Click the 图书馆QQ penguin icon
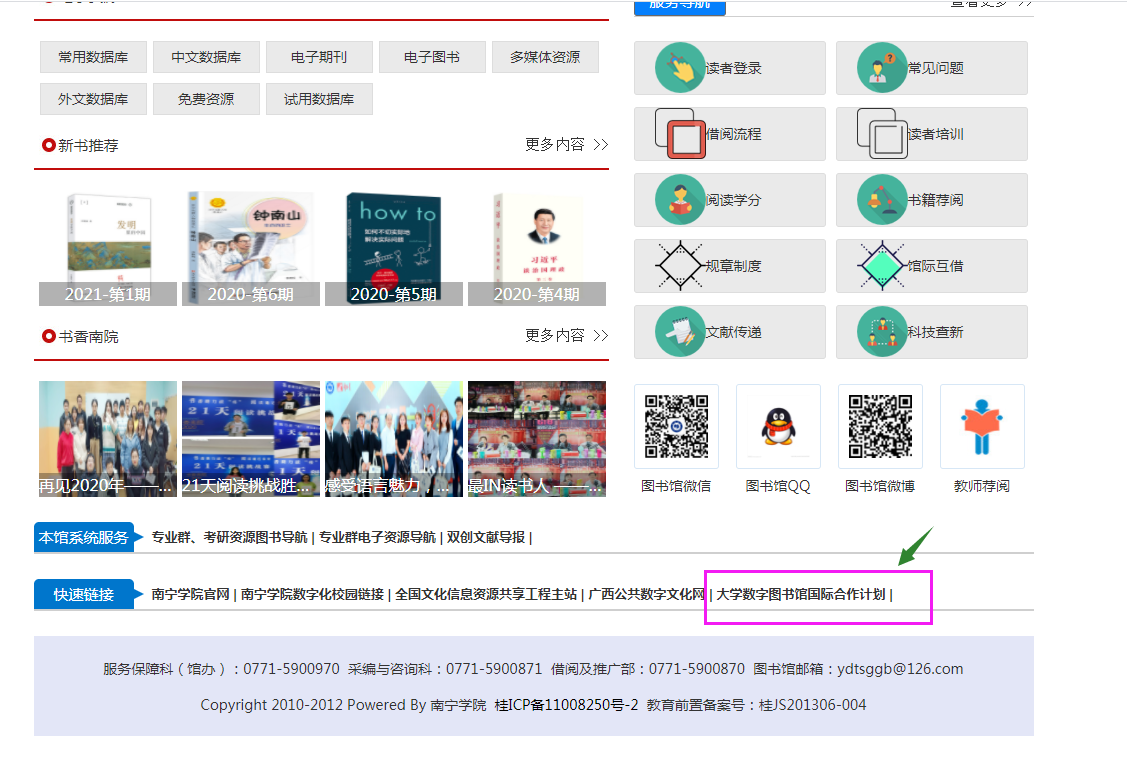Screen dimensions: 1127x757 coord(778,426)
